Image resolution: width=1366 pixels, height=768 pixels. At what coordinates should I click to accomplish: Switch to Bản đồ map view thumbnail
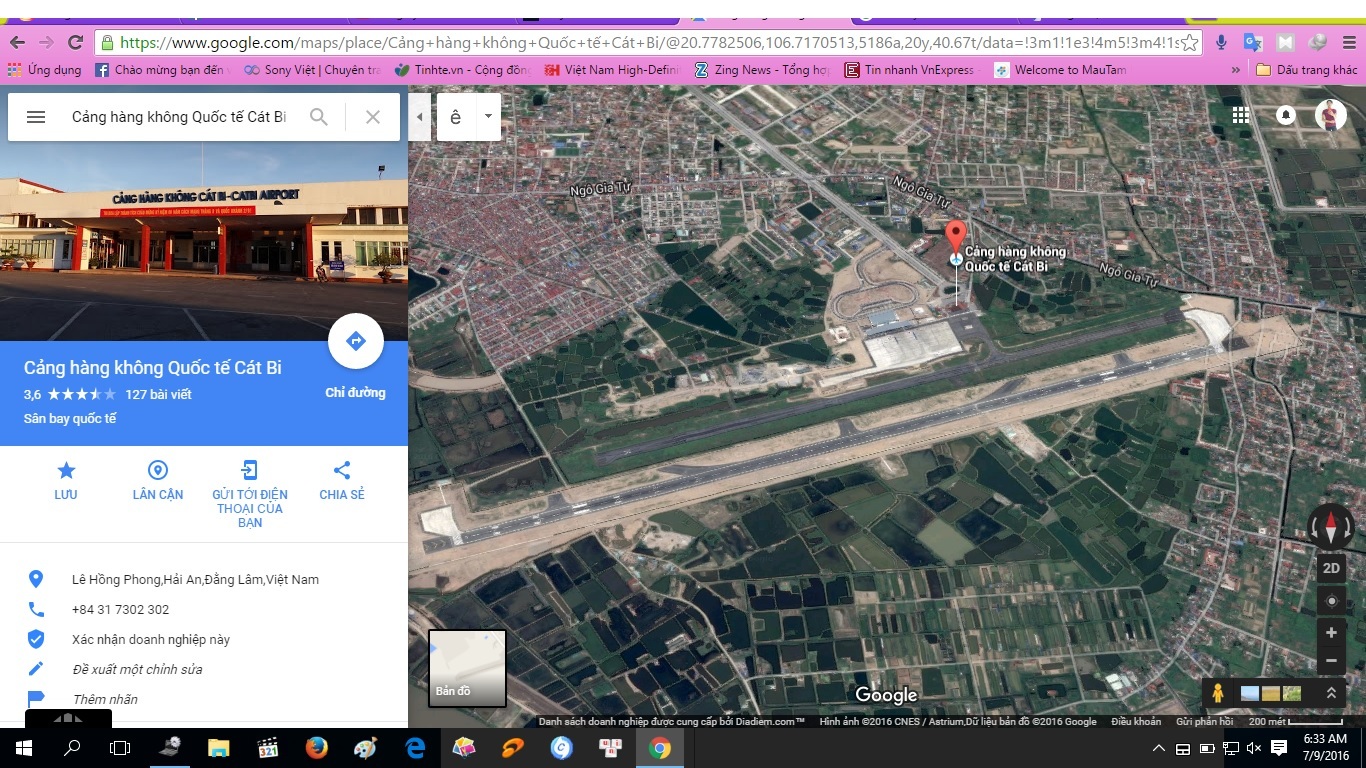tap(467, 668)
